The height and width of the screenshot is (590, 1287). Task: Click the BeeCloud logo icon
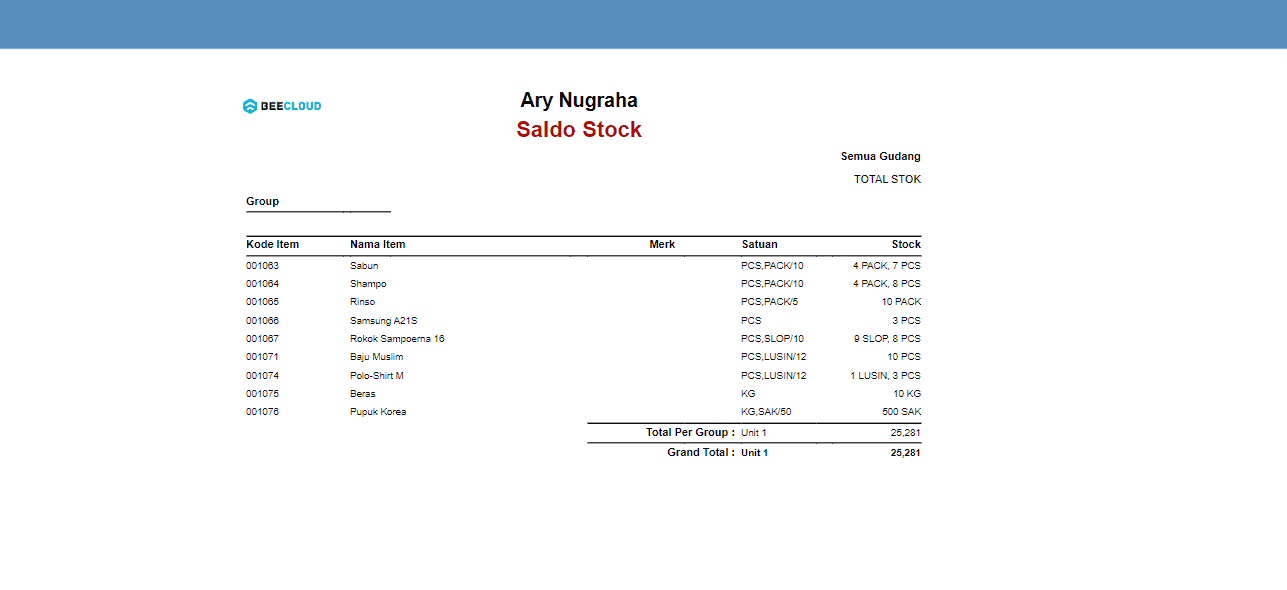250,106
